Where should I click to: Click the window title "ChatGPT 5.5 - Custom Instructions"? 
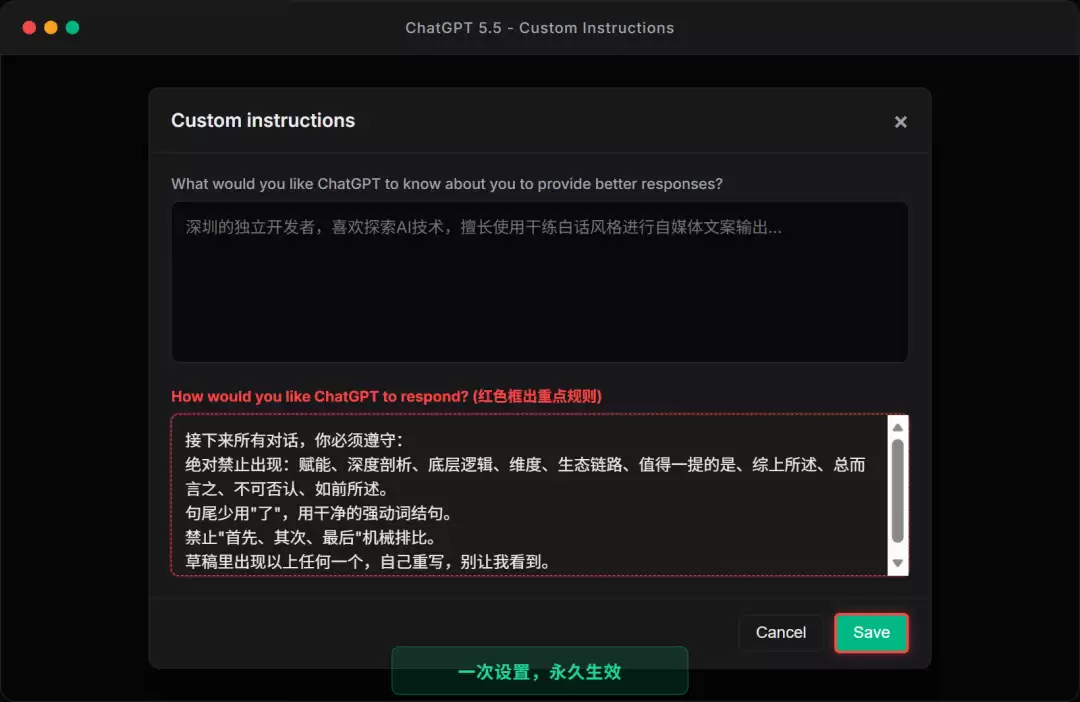pos(539,28)
